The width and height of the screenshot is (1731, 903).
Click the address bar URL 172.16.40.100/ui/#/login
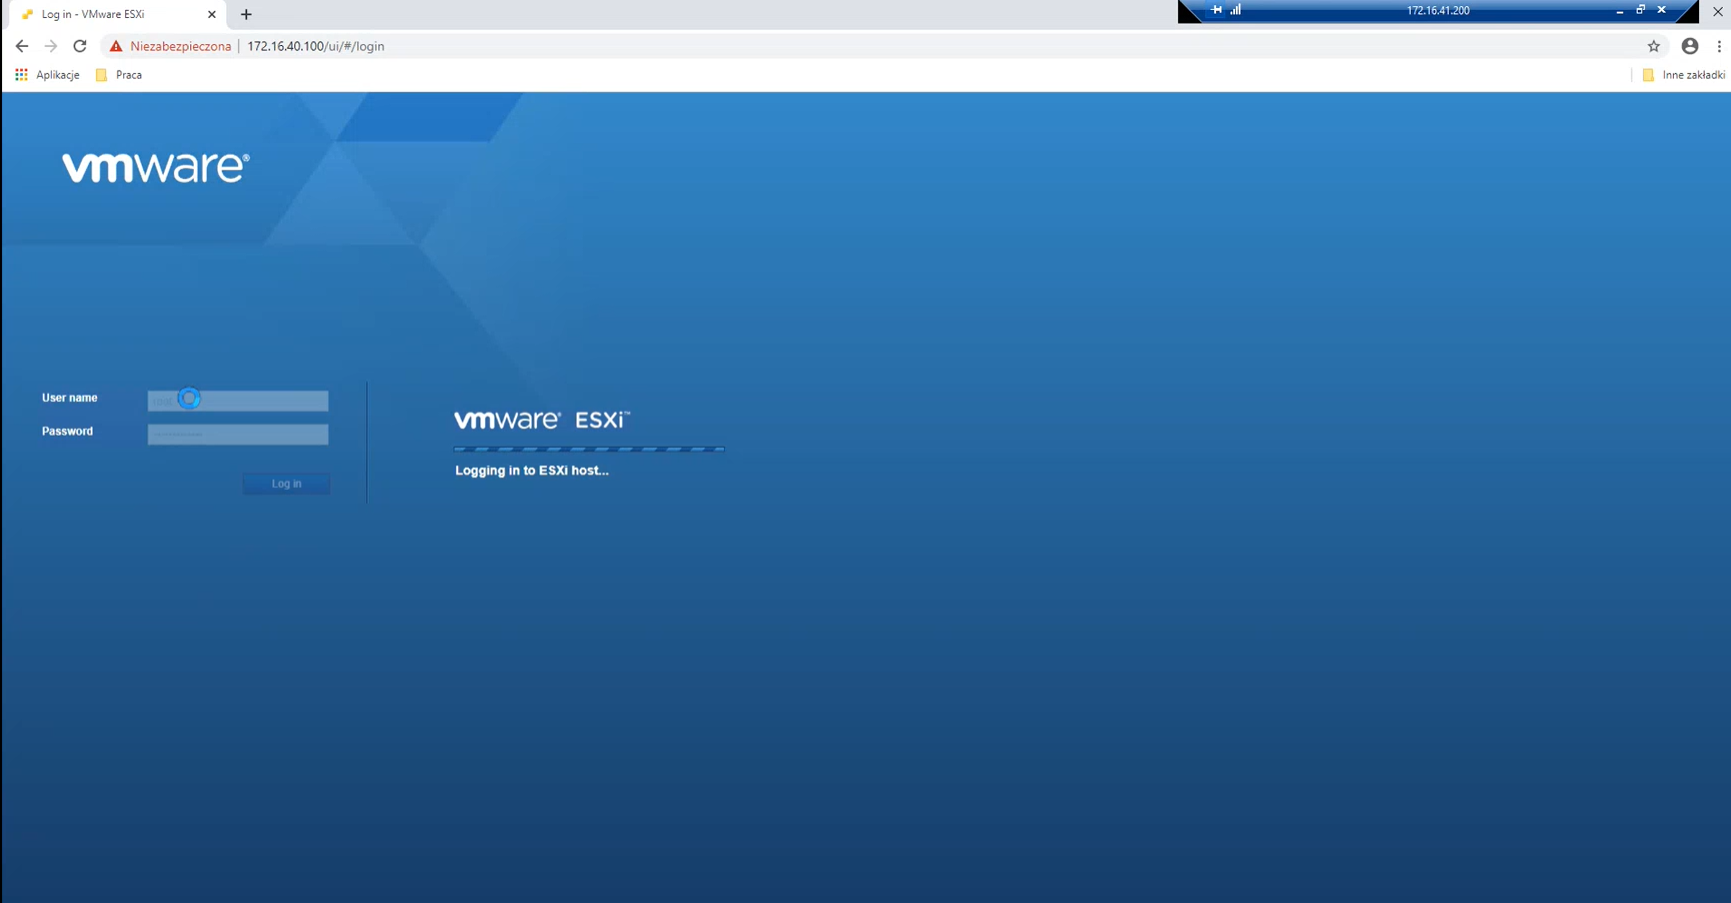tap(316, 46)
